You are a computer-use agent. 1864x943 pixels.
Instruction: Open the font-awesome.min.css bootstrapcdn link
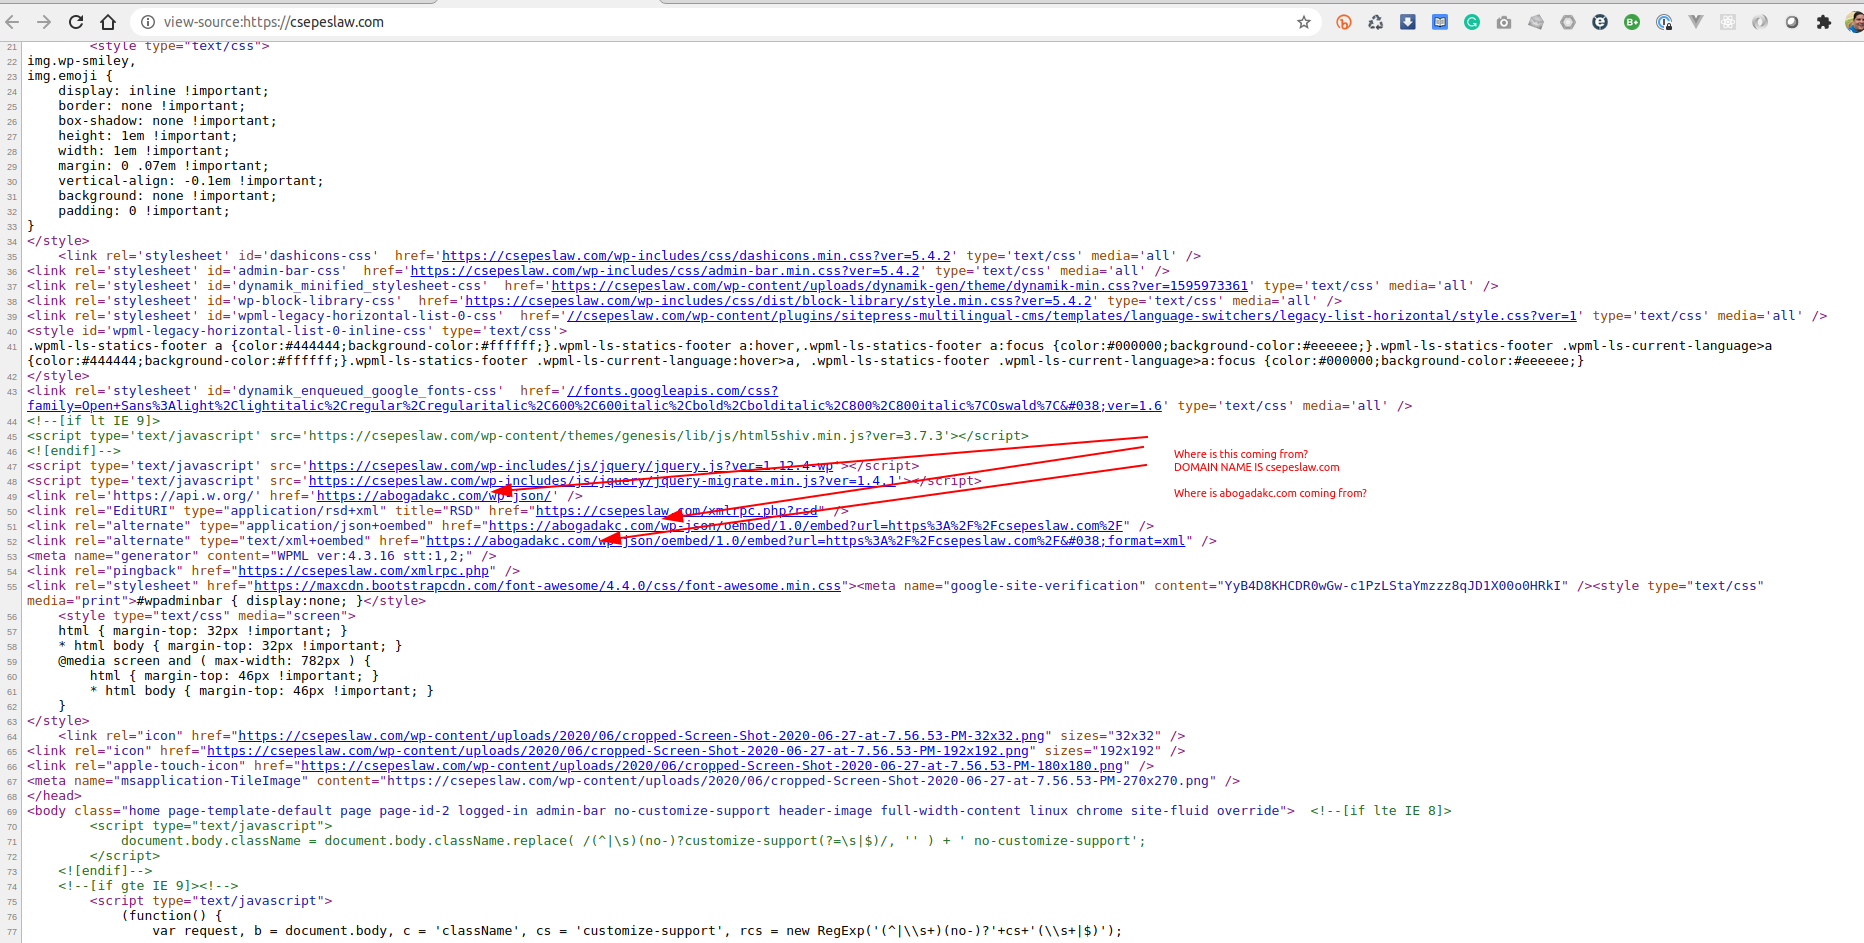point(547,586)
